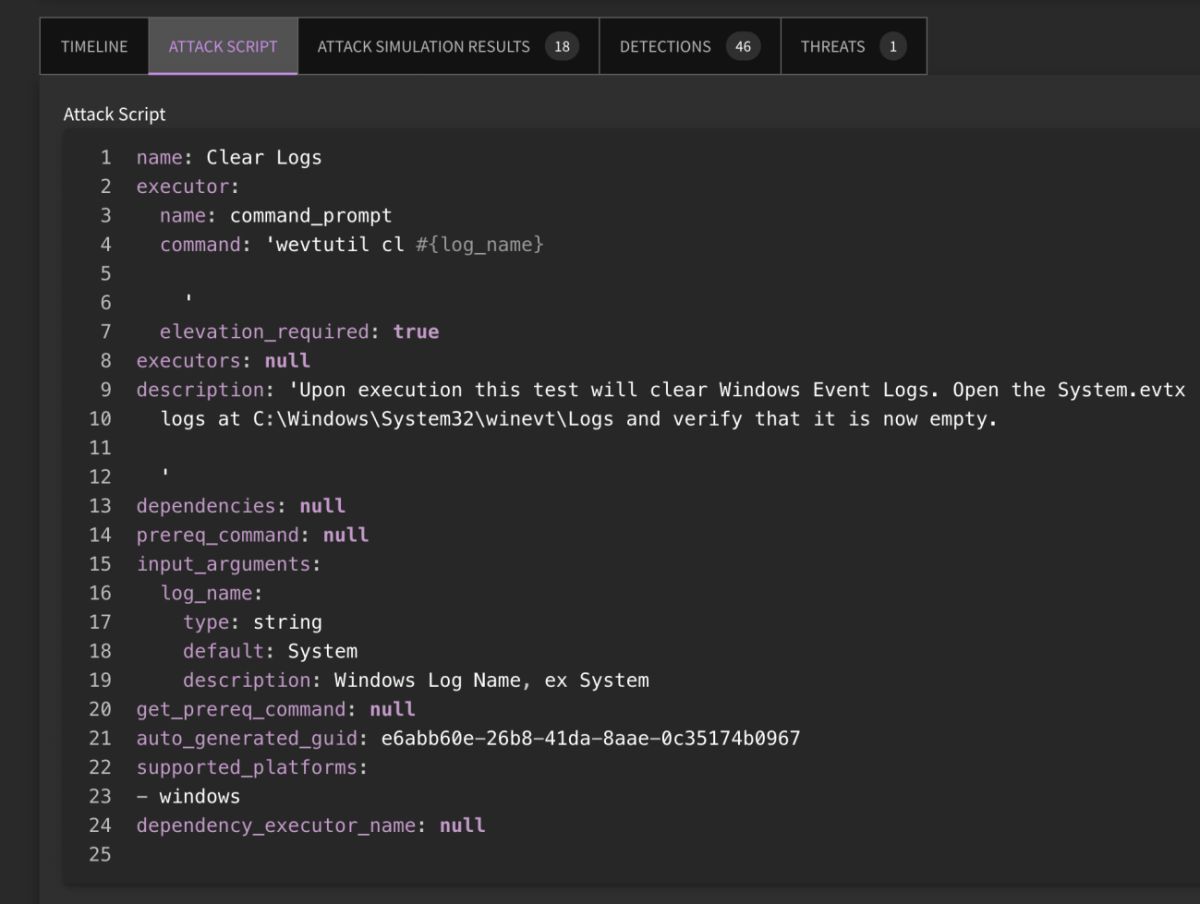Click 'dependency_executor_name: null' line

point(311,825)
